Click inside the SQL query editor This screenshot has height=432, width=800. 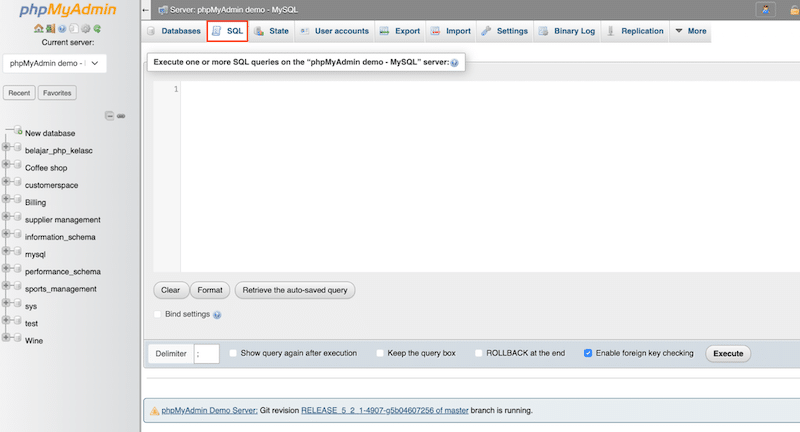point(490,176)
